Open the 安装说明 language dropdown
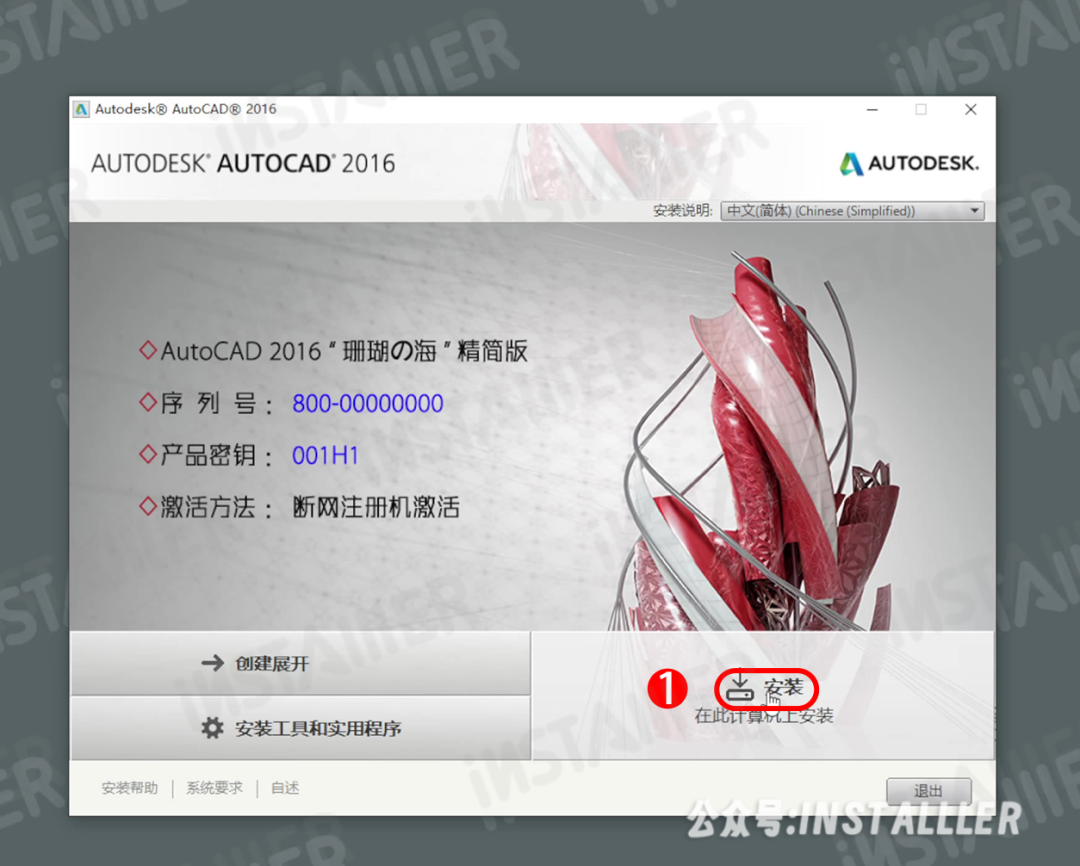This screenshot has height=866, width=1080. click(x=852, y=211)
